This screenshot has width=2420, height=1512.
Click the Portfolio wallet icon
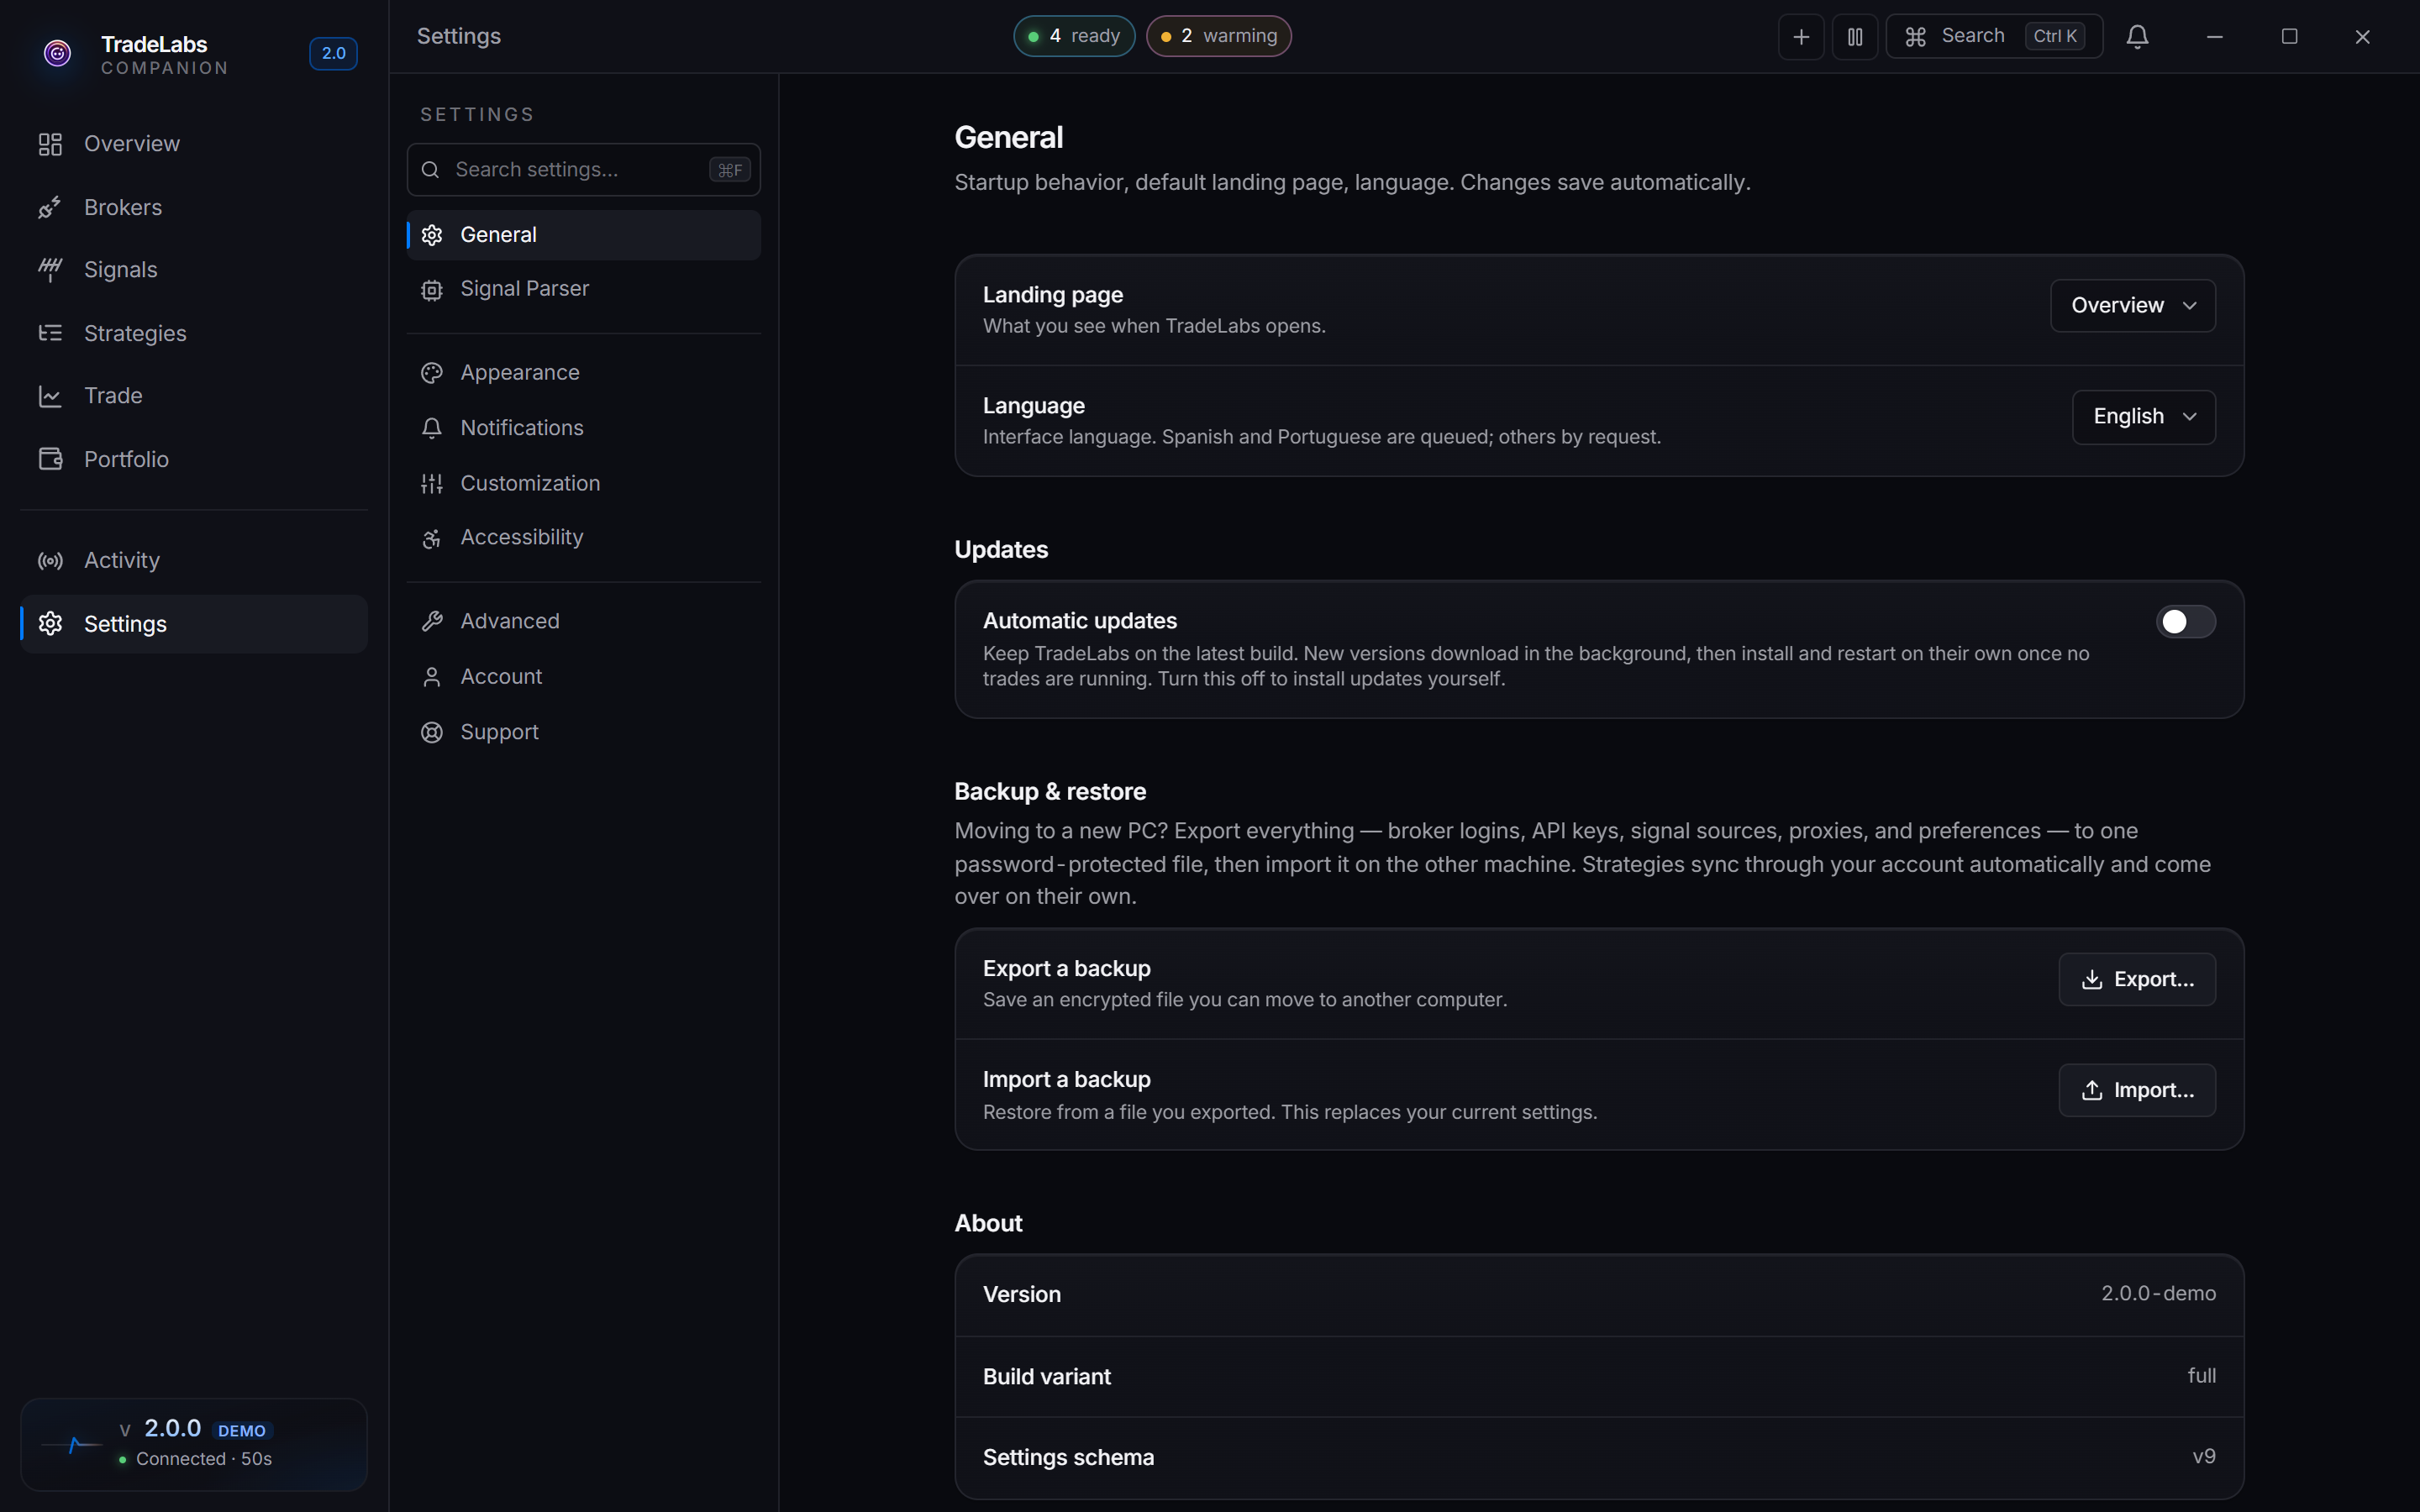50,459
